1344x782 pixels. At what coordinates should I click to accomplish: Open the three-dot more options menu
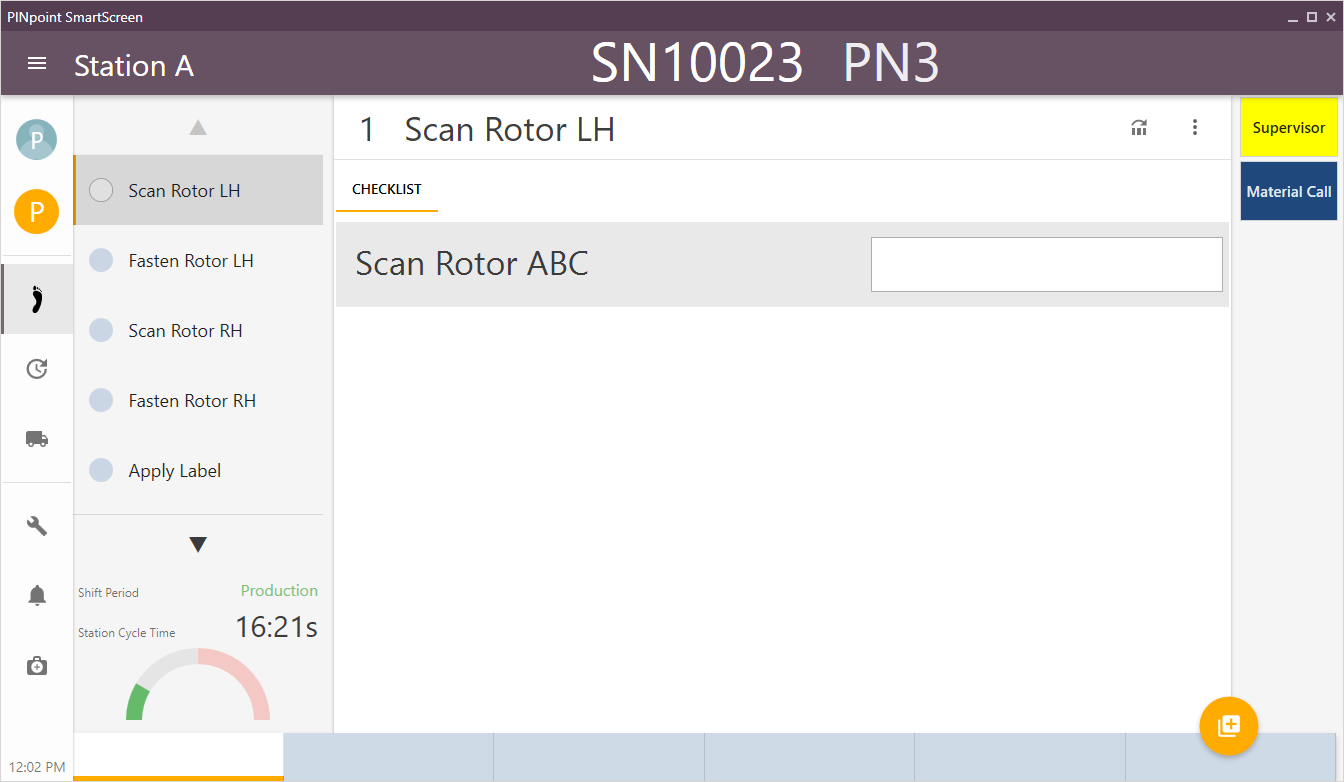[1194, 127]
